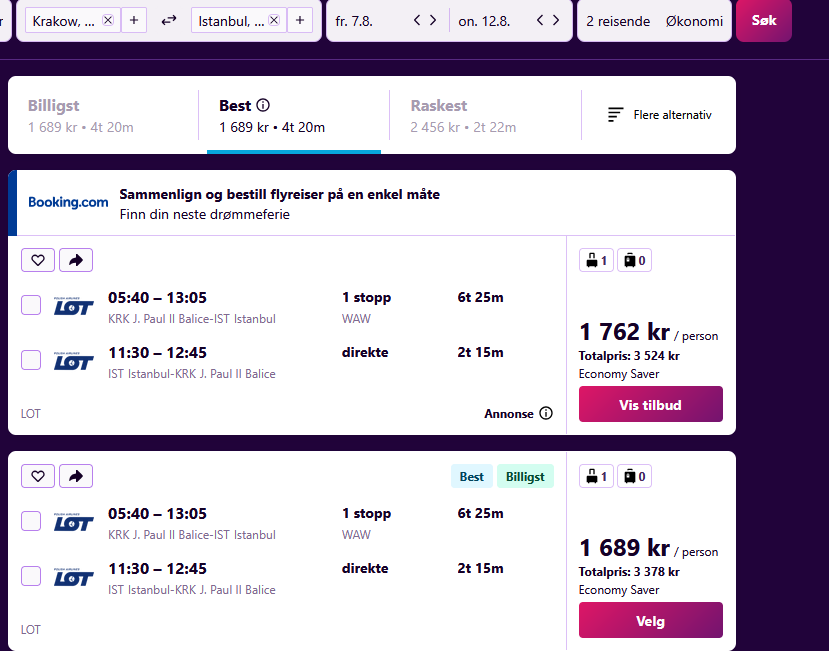Move return date on. 12.8. back
The width and height of the screenshot is (829, 651).
[540, 20]
